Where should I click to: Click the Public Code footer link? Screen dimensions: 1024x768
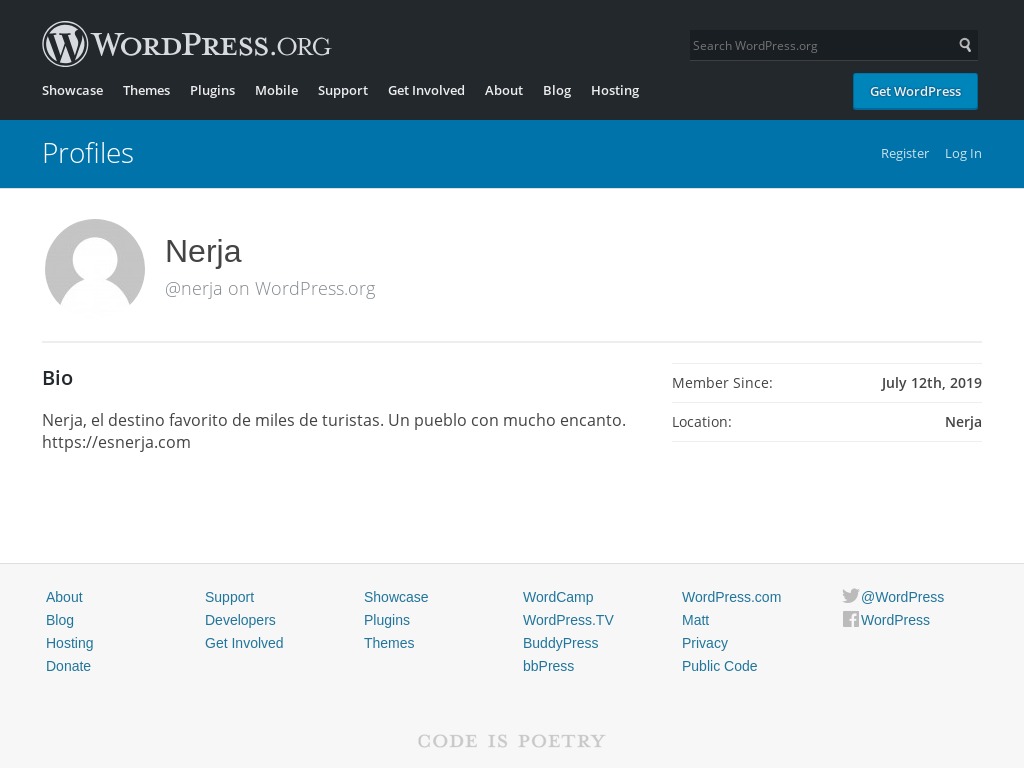[x=719, y=666]
